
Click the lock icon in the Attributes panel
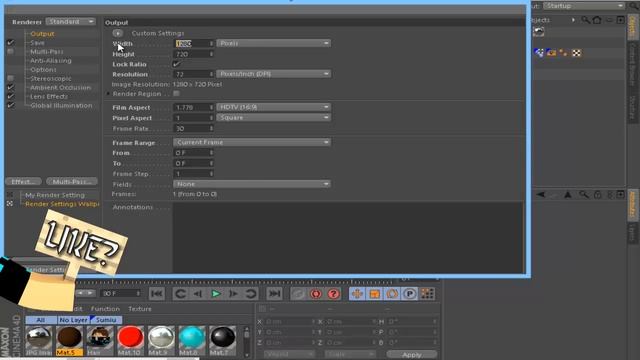coord(598,195)
